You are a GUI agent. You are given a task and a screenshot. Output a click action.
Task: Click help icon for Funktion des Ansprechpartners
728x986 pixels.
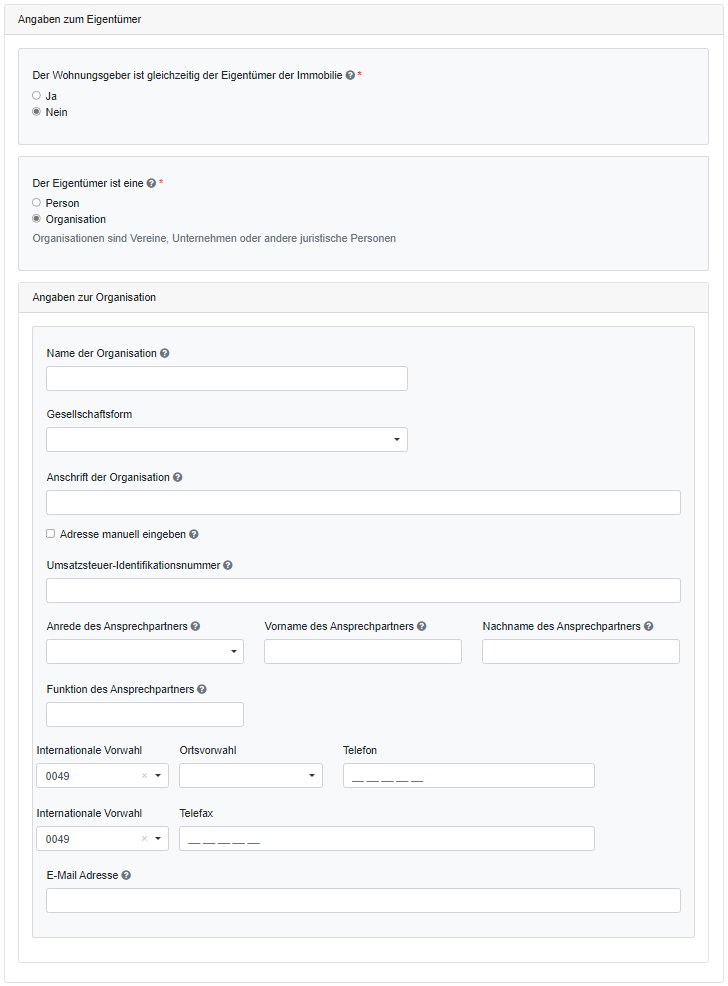(202, 689)
